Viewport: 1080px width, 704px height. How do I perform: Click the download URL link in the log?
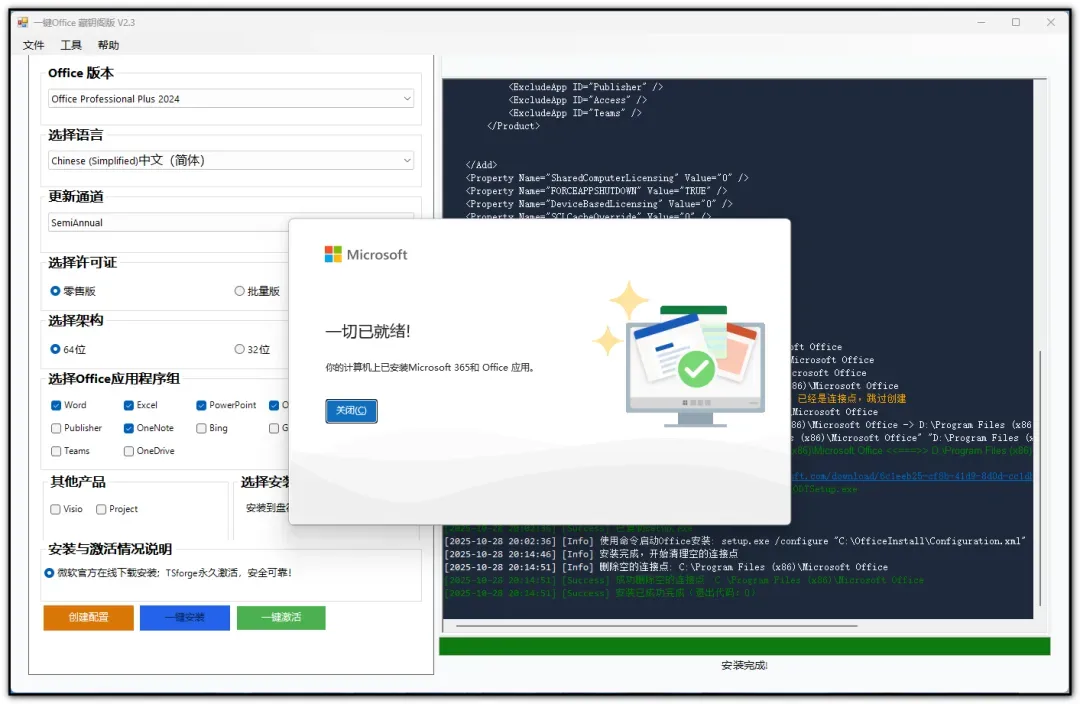point(911,476)
